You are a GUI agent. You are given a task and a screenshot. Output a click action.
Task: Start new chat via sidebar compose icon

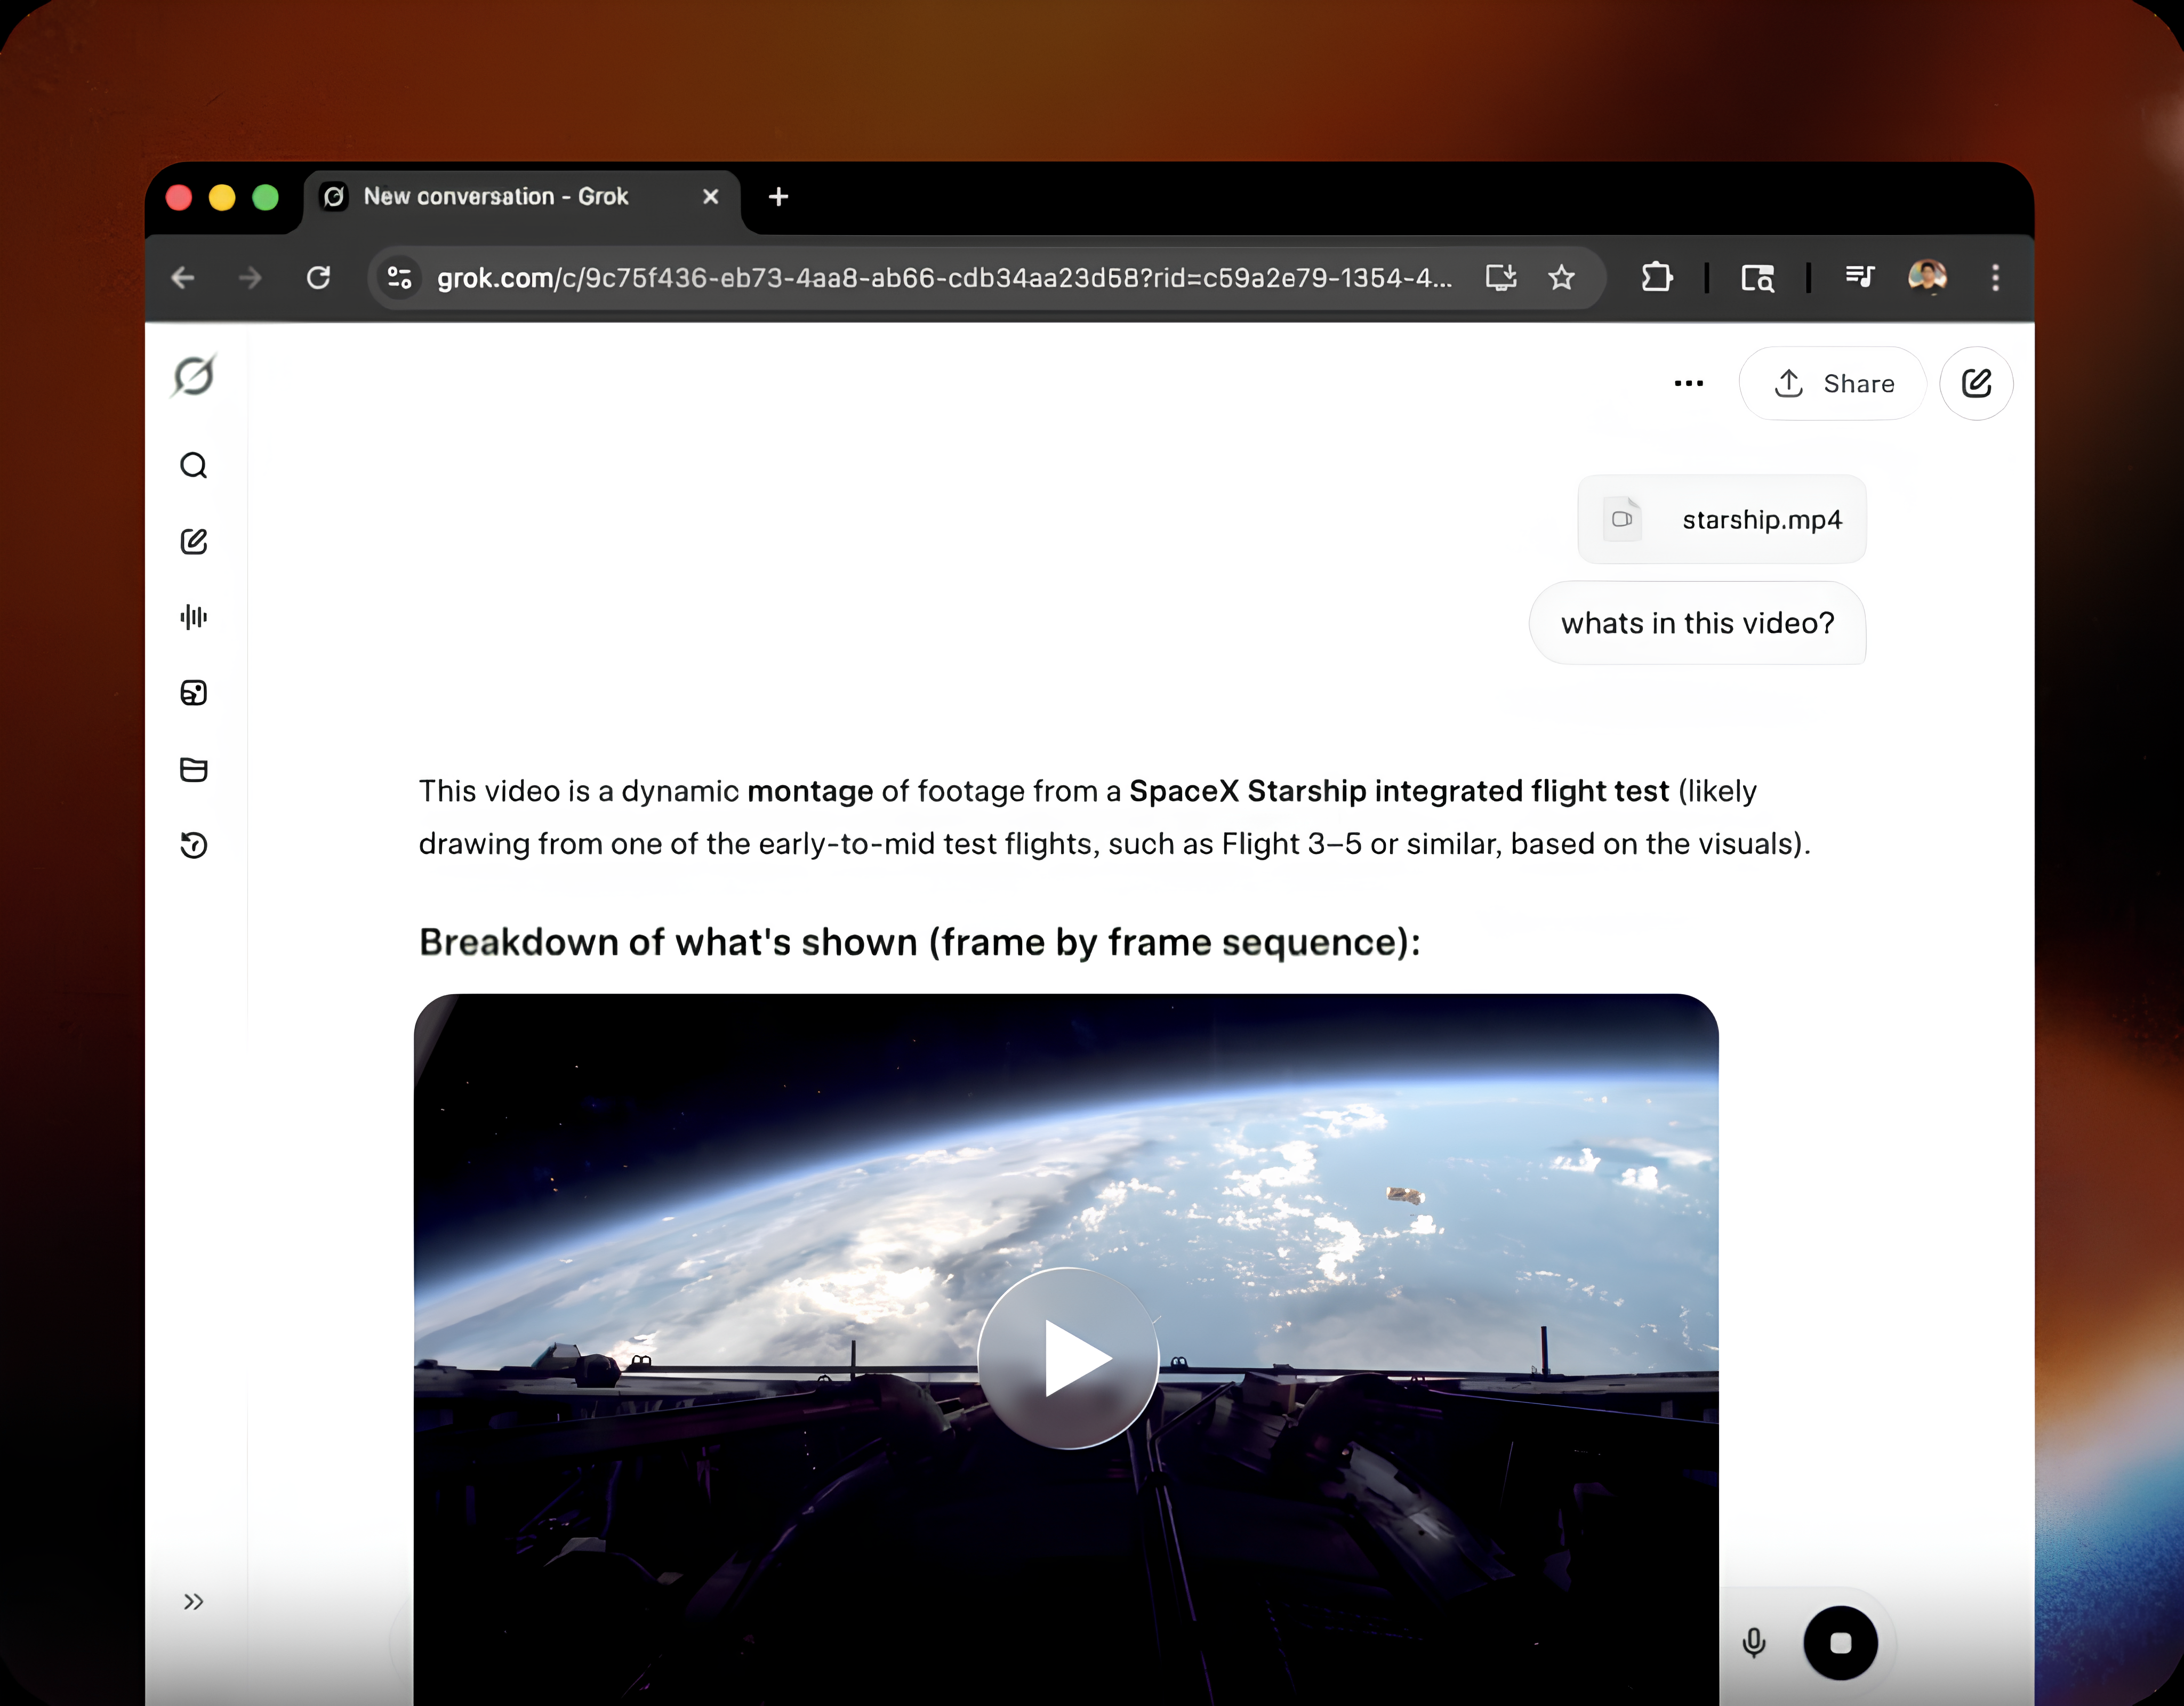tap(194, 542)
